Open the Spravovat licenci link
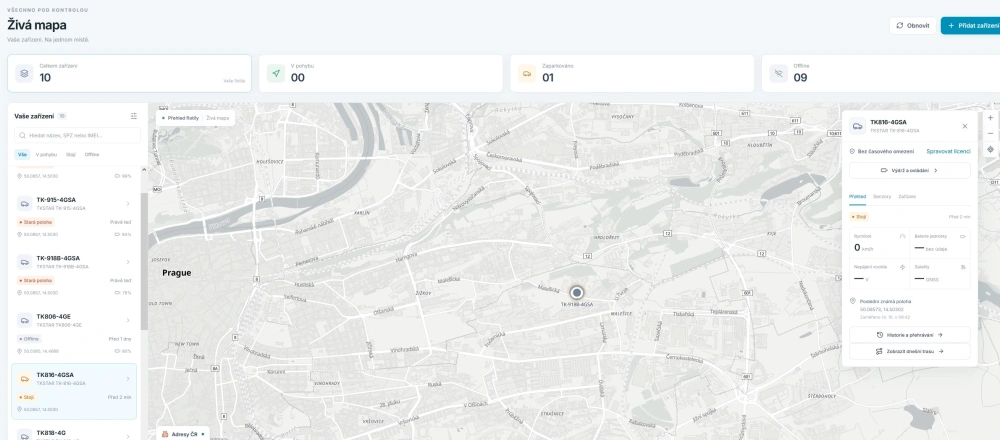The height and width of the screenshot is (440, 1000). pos(948,151)
